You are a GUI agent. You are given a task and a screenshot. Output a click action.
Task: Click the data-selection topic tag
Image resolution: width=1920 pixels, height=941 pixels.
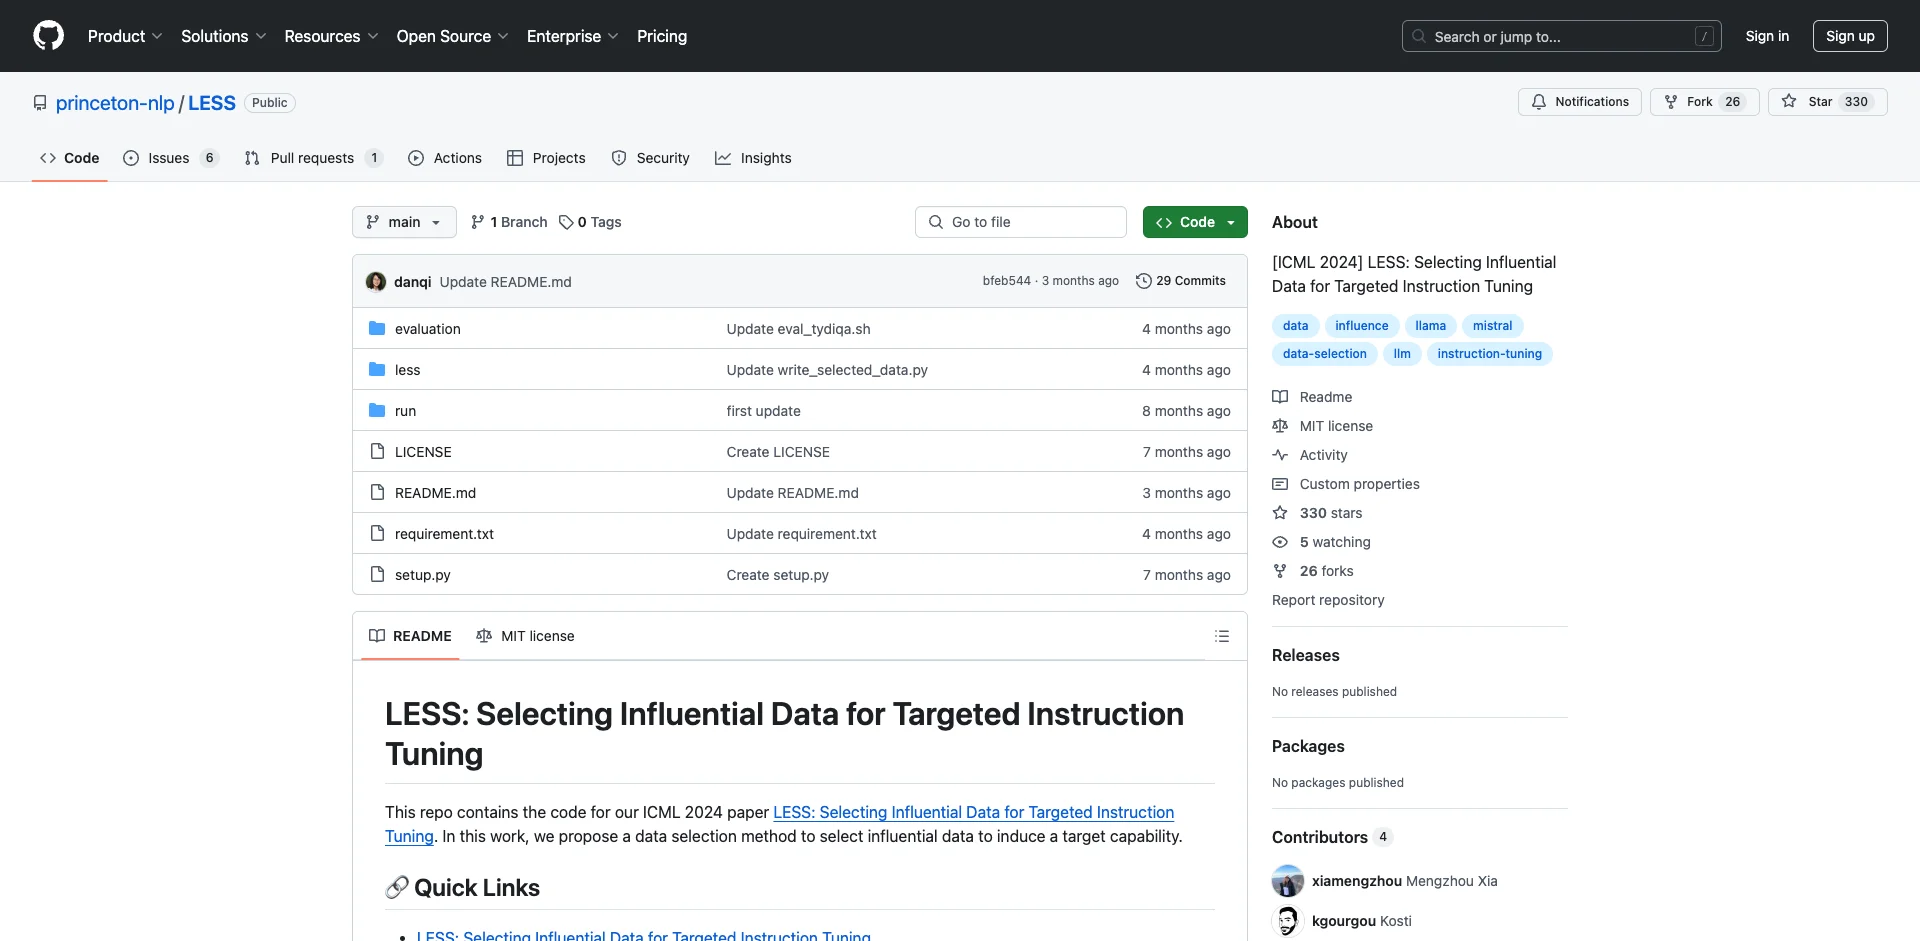(x=1324, y=354)
